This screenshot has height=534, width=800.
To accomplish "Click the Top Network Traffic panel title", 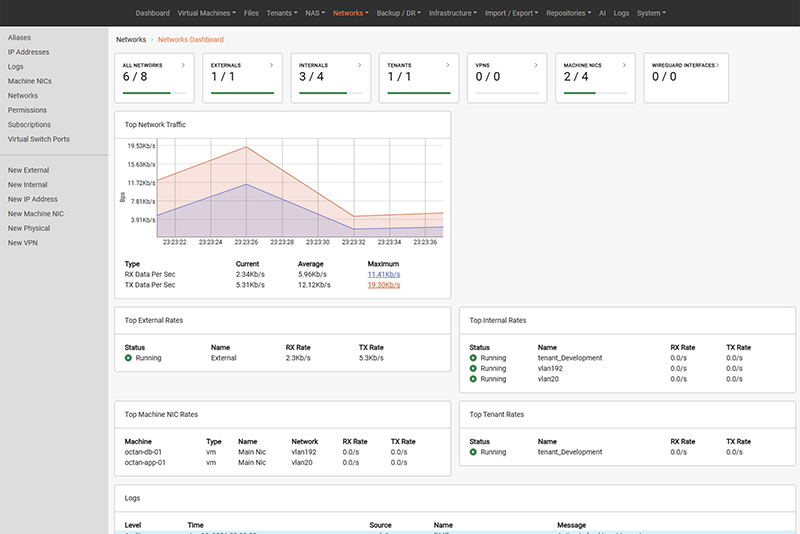I will (x=155, y=124).
